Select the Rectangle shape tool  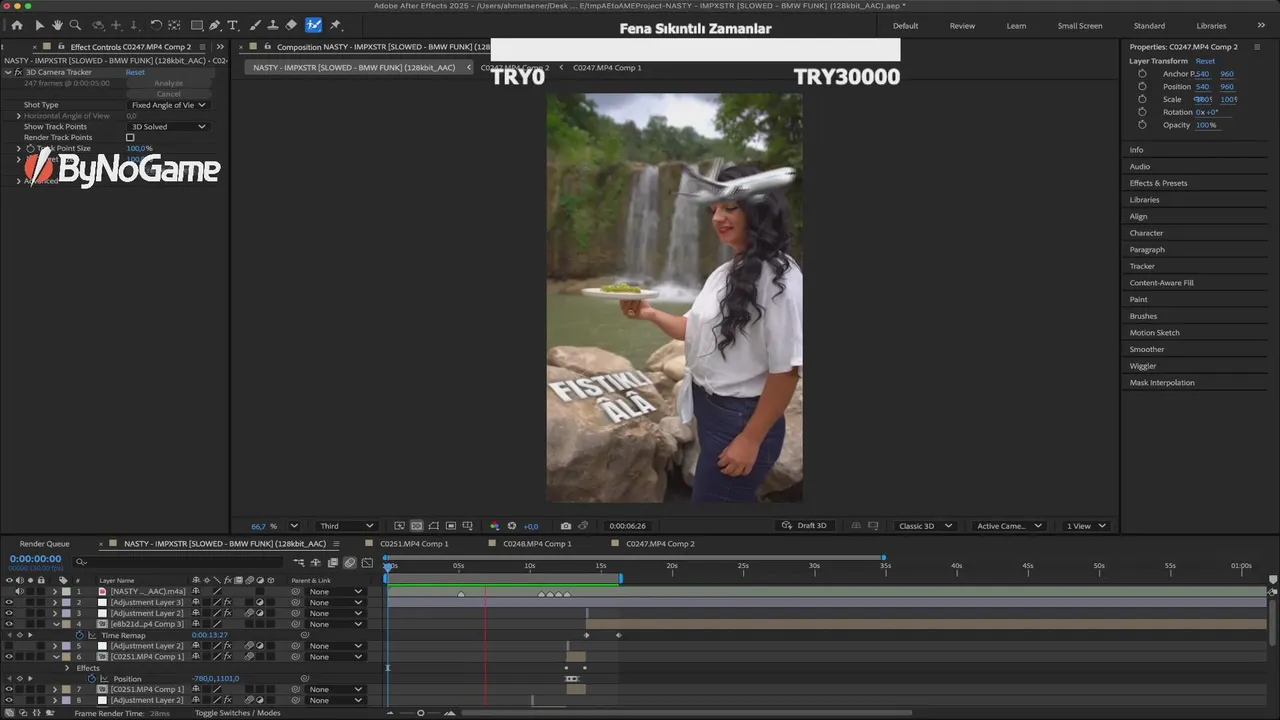click(x=197, y=25)
